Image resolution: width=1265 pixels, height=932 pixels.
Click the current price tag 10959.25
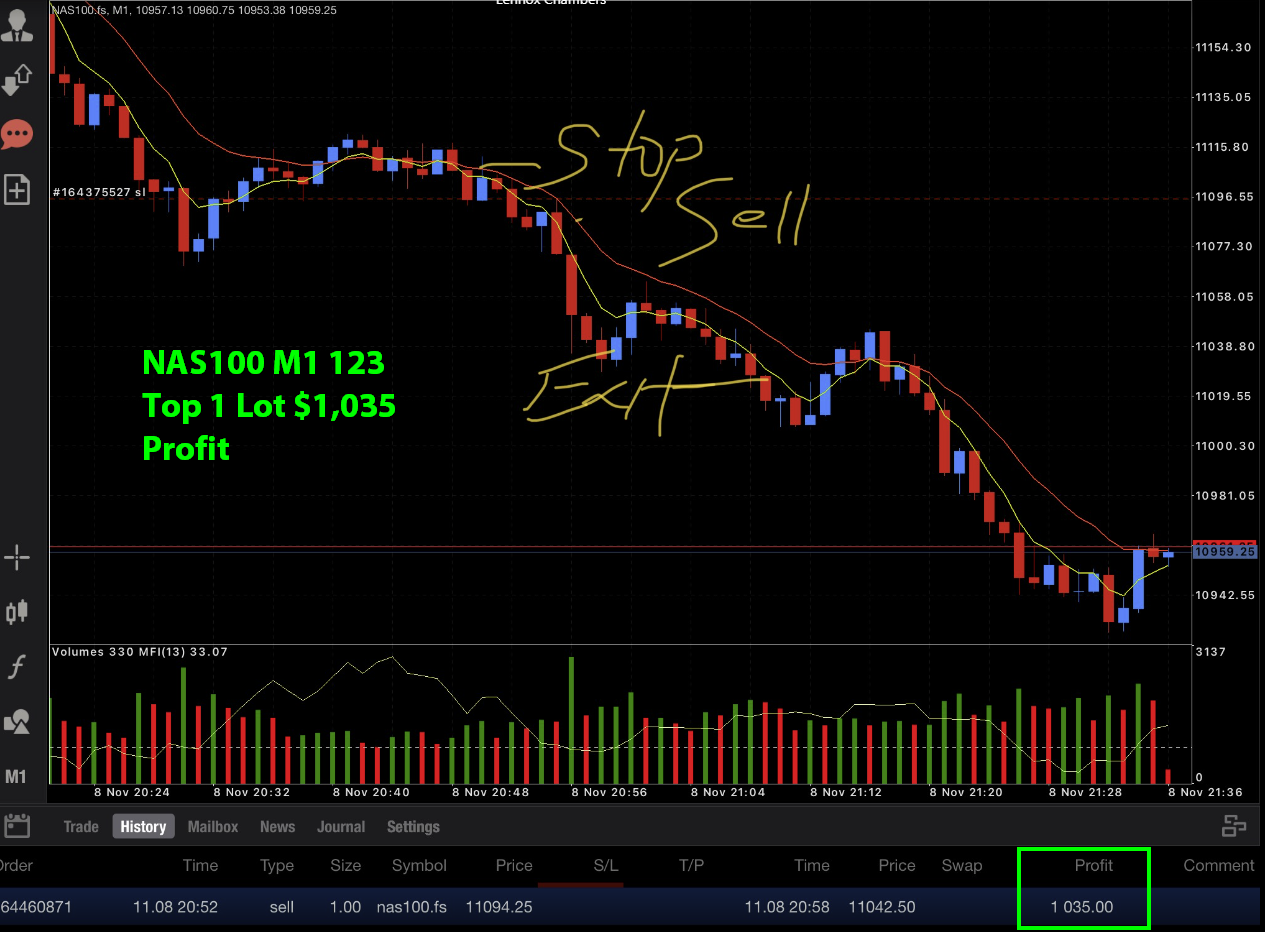[x=1225, y=552]
